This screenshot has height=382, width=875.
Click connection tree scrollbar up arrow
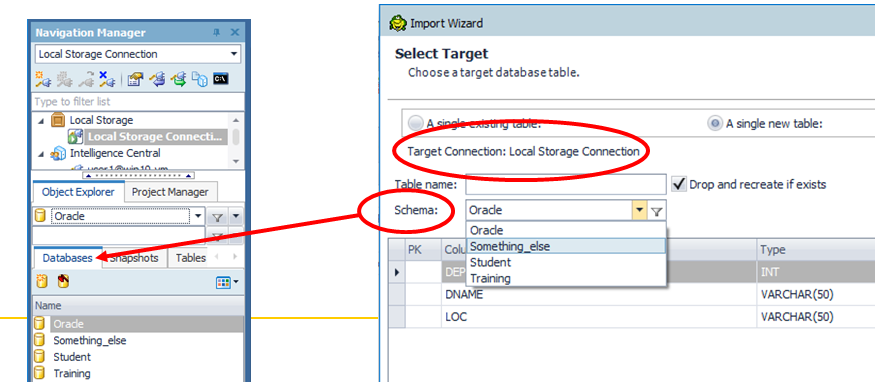click(x=236, y=120)
